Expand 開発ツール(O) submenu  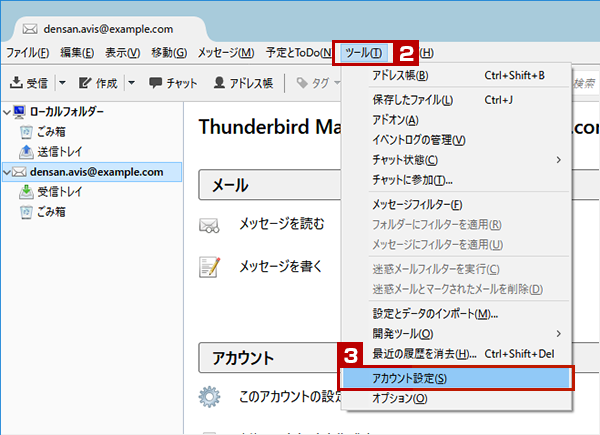pyautogui.click(x=456, y=334)
